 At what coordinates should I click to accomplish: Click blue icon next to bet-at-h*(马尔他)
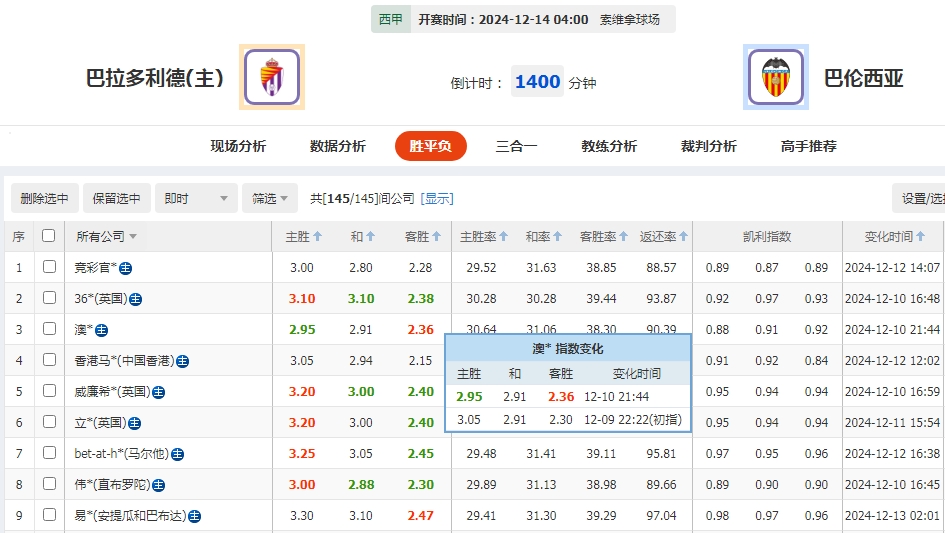177,454
